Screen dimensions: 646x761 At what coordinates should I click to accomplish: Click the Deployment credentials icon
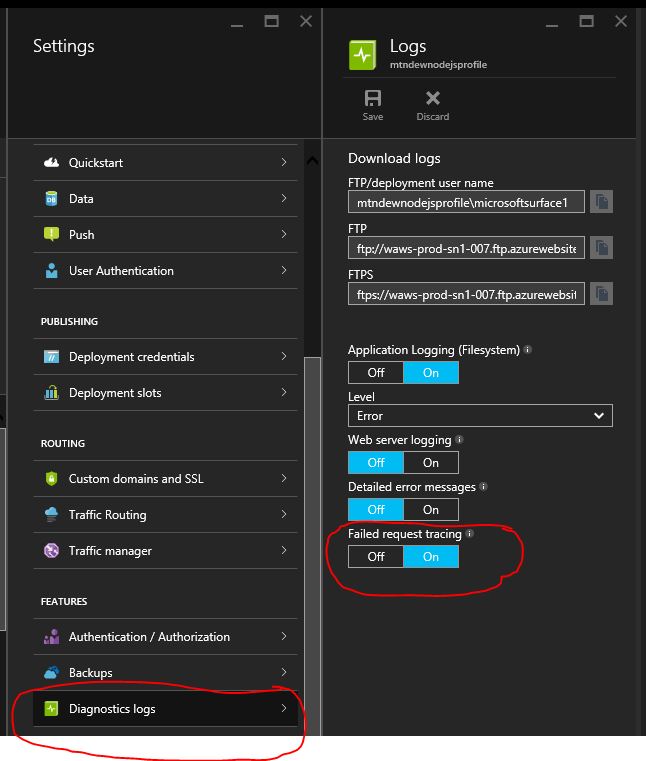(51, 357)
